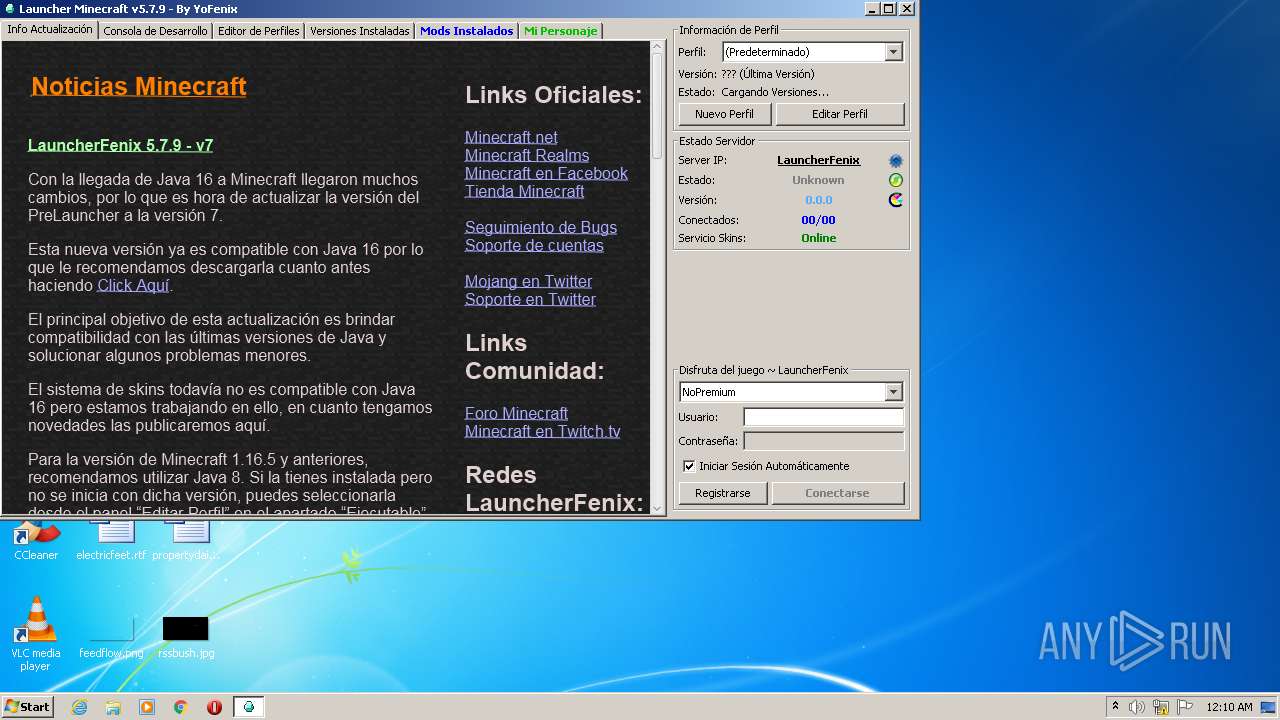Image resolution: width=1280 pixels, height=720 pixels.
Task: Click the Editar Perfil button
Action: [x=840, y=114]
